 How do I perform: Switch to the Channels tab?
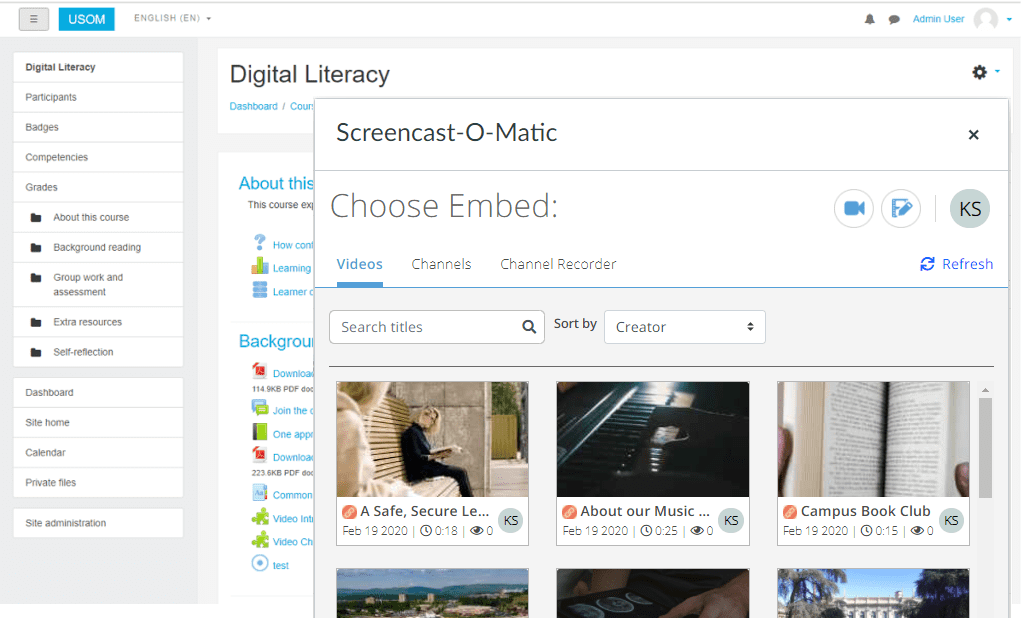pos(441,265)
